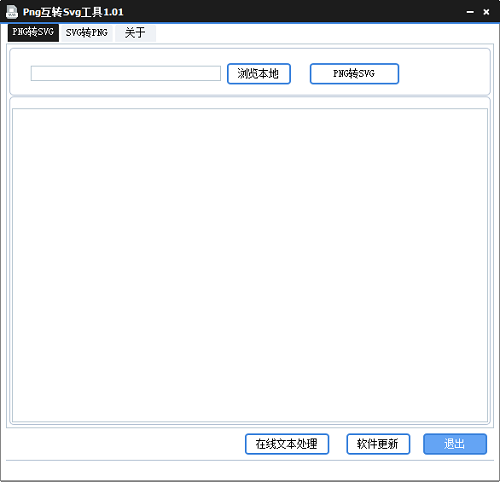Image resolution: width=500 pixels, height=482 pixels.
Task: Click the black title bar between title and minimize
Action: (x=293, y=12)
